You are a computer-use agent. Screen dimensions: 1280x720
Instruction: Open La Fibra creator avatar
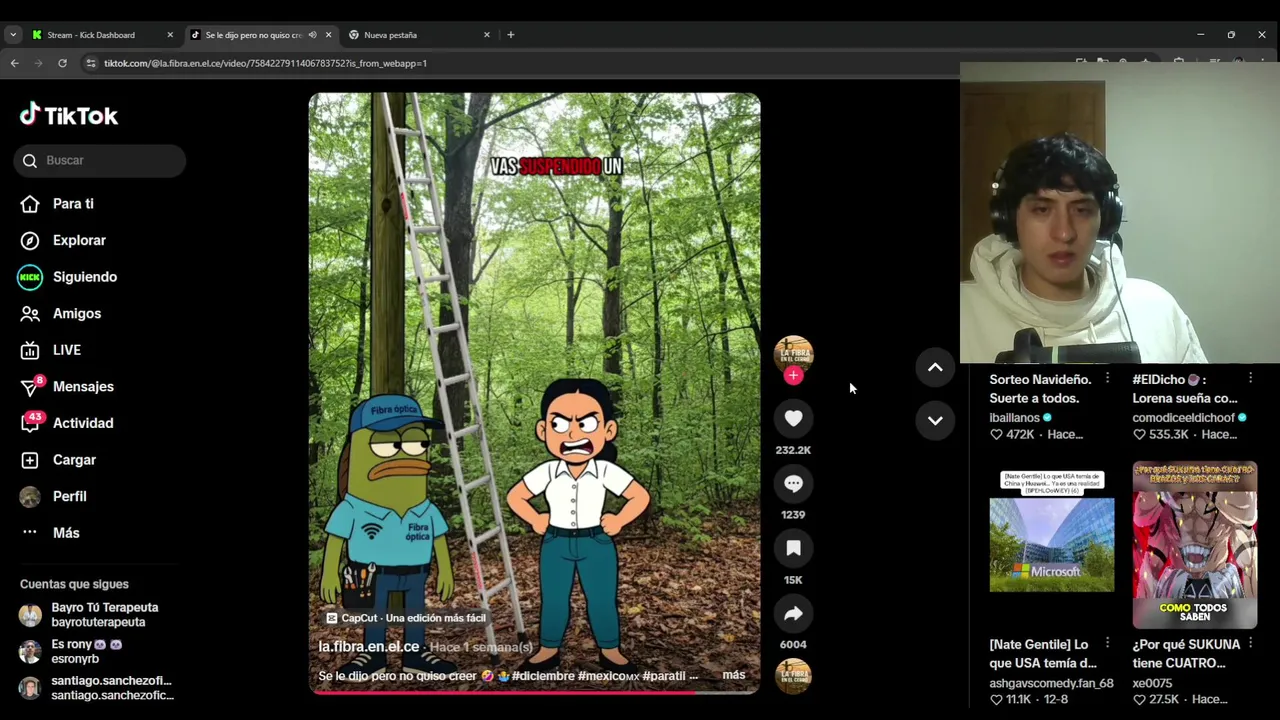coord(793,353)
